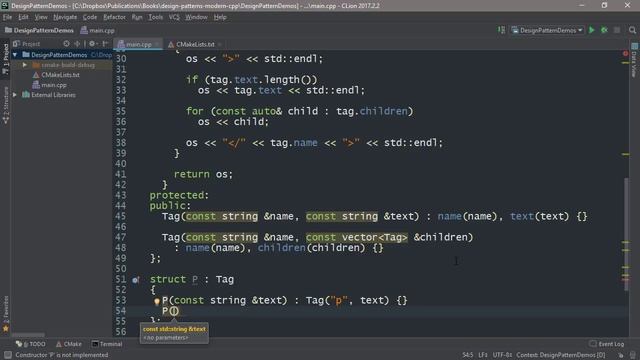This screenshot has width=640, height=360.
Task: Click main.cpp breadcrumb in navigation bar
Action: click(97, 30)
